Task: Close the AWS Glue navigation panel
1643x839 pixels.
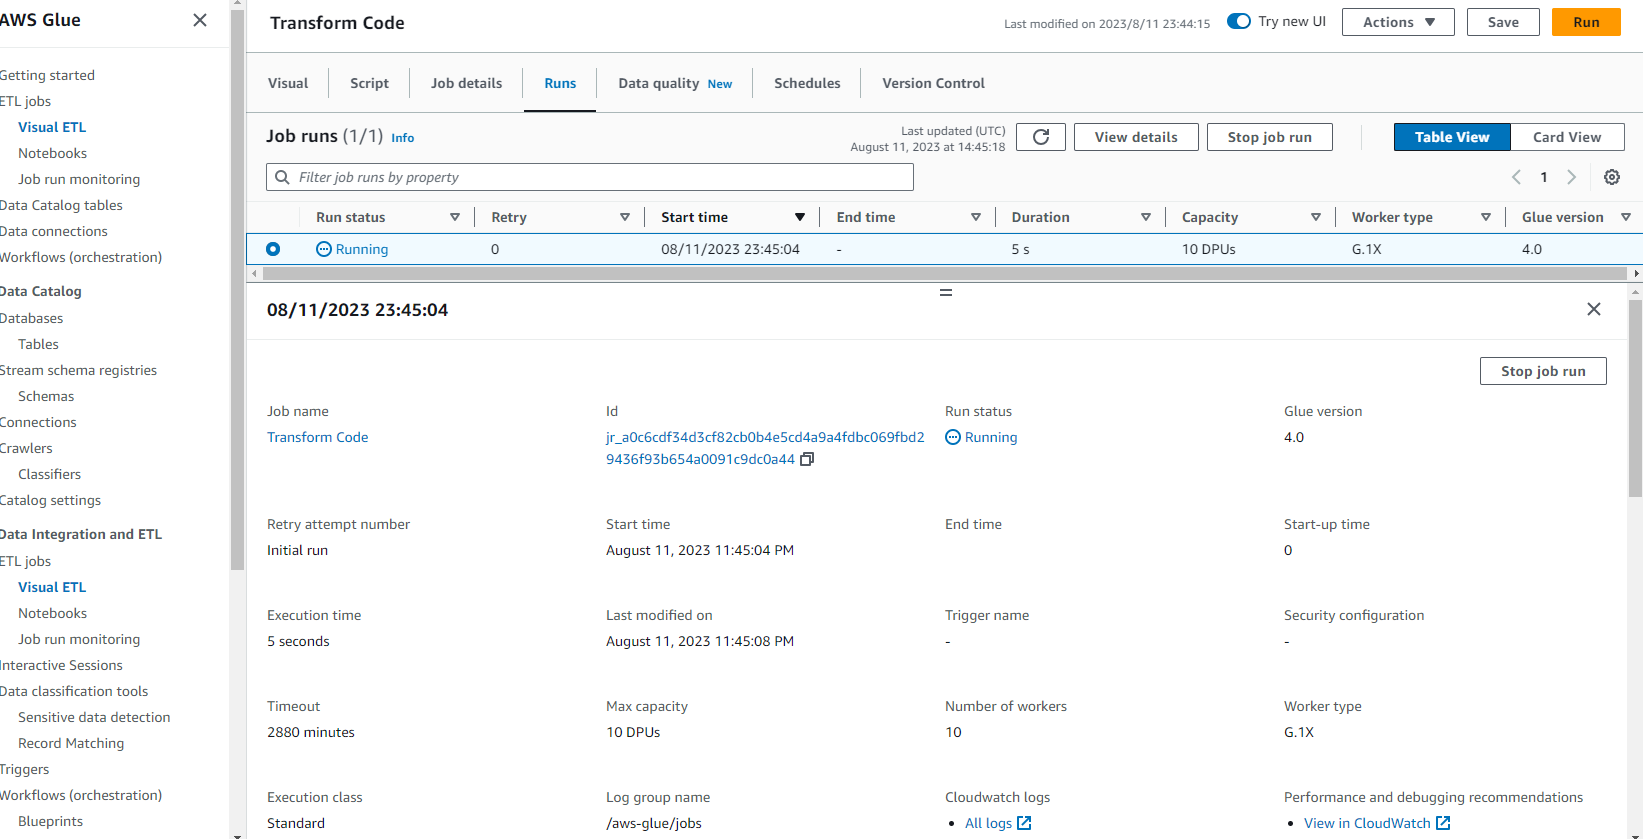Action: point(200,20)
